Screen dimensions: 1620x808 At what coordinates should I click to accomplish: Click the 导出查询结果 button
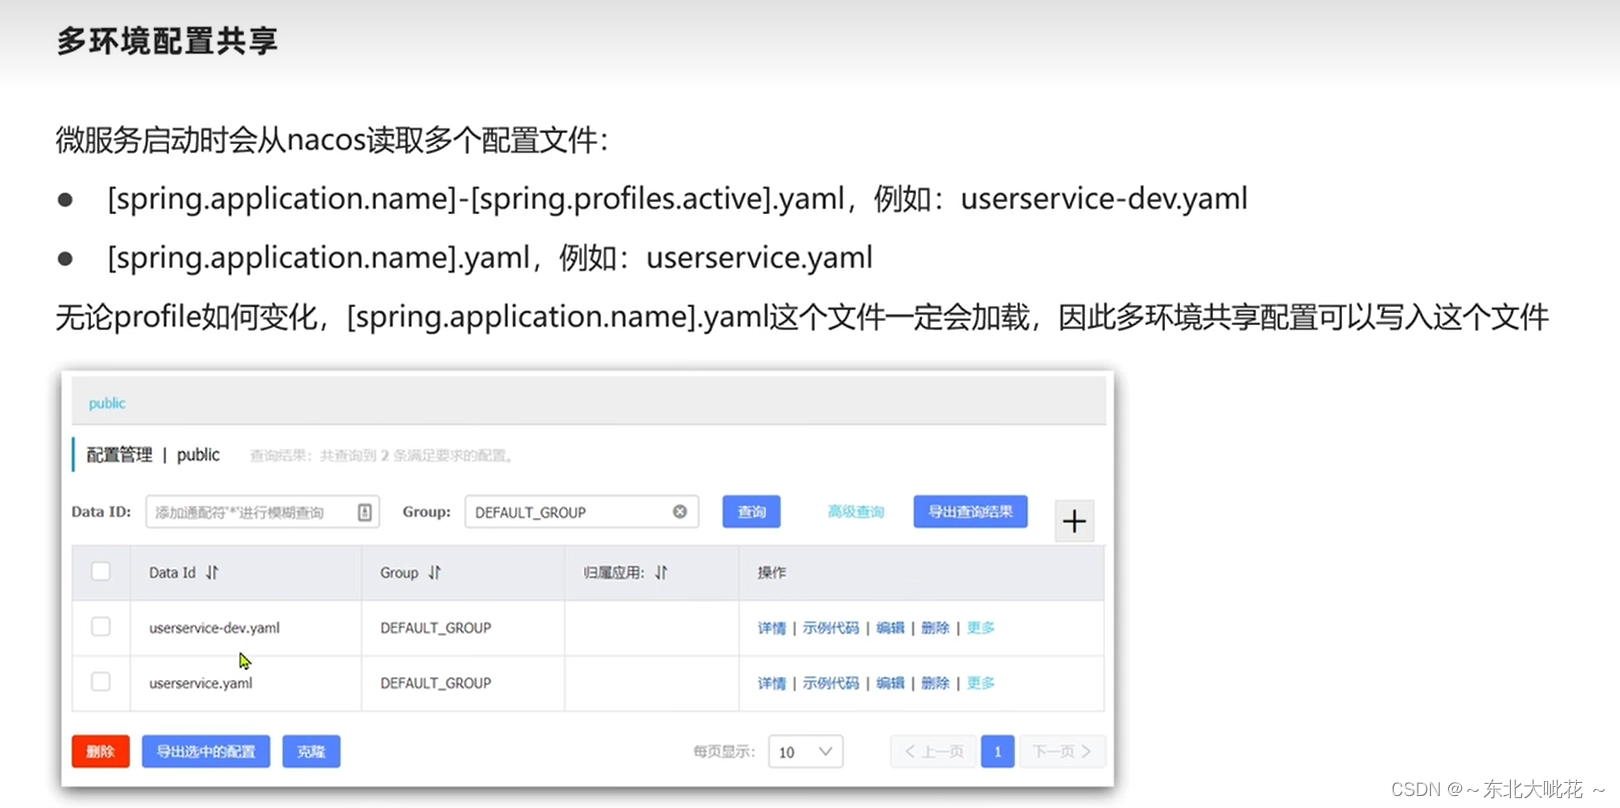[971, 512]
